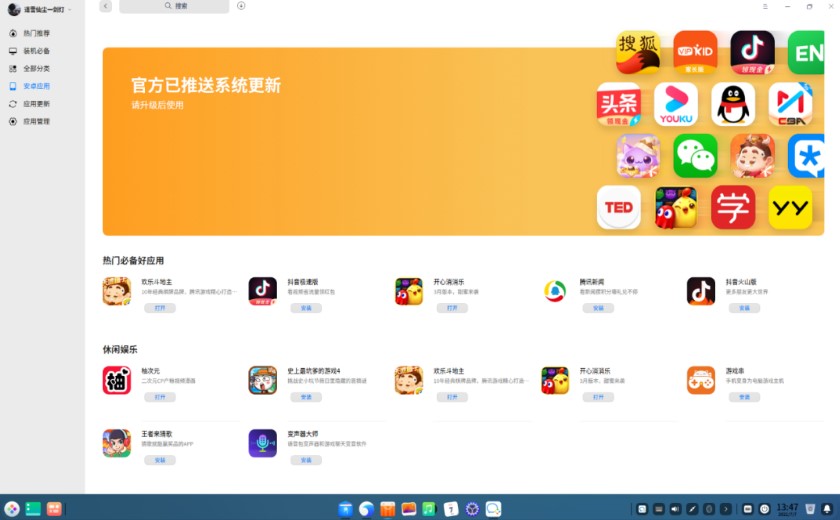Click the 游戏串 app title
Image resolution: width=840 pixels, height=520 pixels.
735,371
